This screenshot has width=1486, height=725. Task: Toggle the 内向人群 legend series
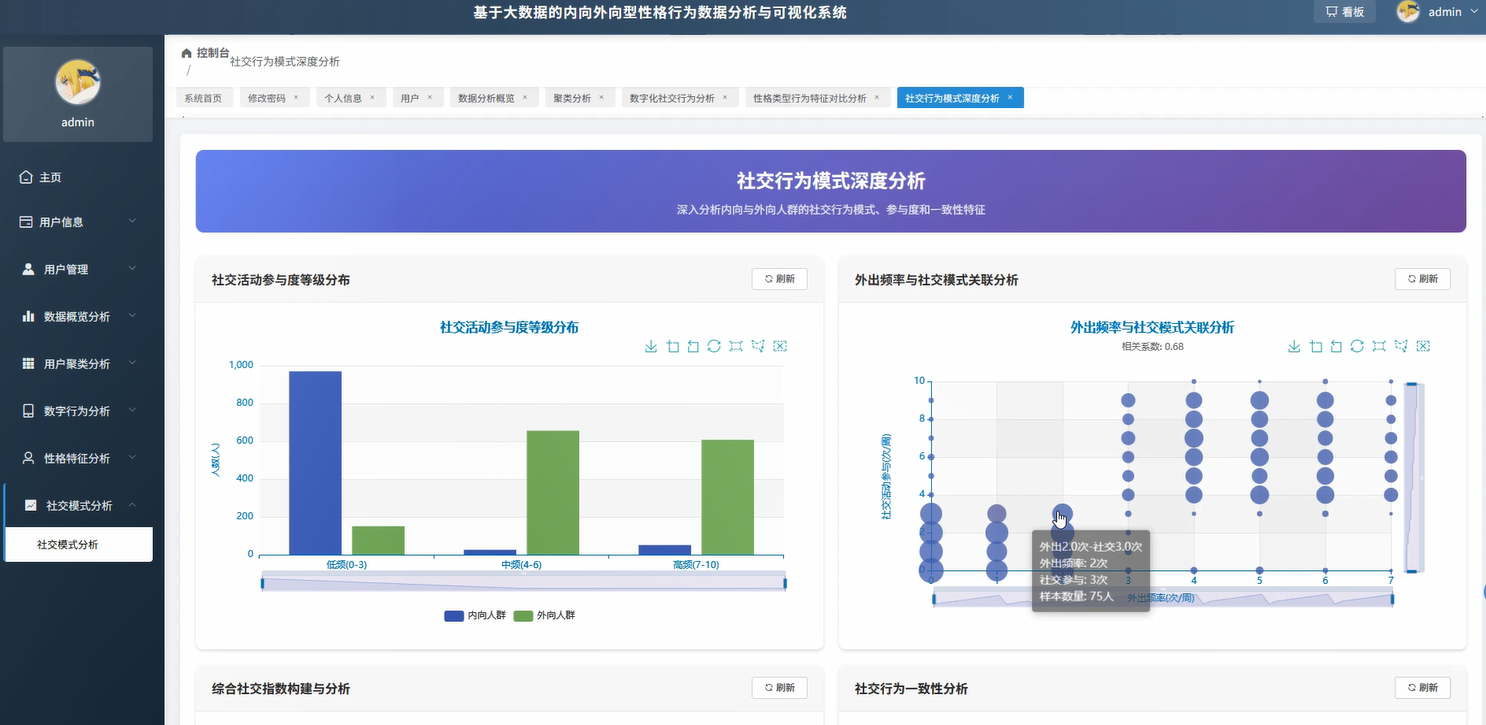(475, 616)
